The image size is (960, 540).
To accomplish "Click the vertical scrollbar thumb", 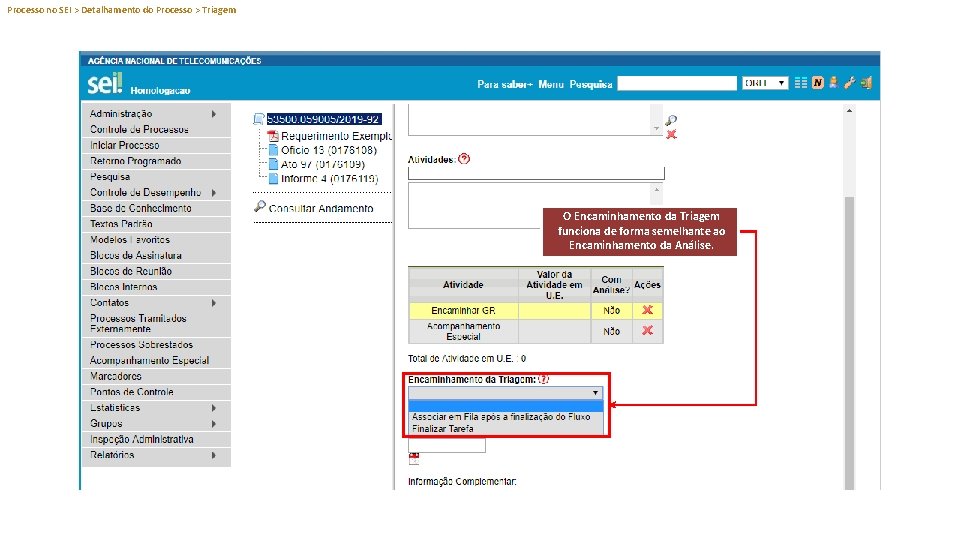I will [x=849, y=343].
